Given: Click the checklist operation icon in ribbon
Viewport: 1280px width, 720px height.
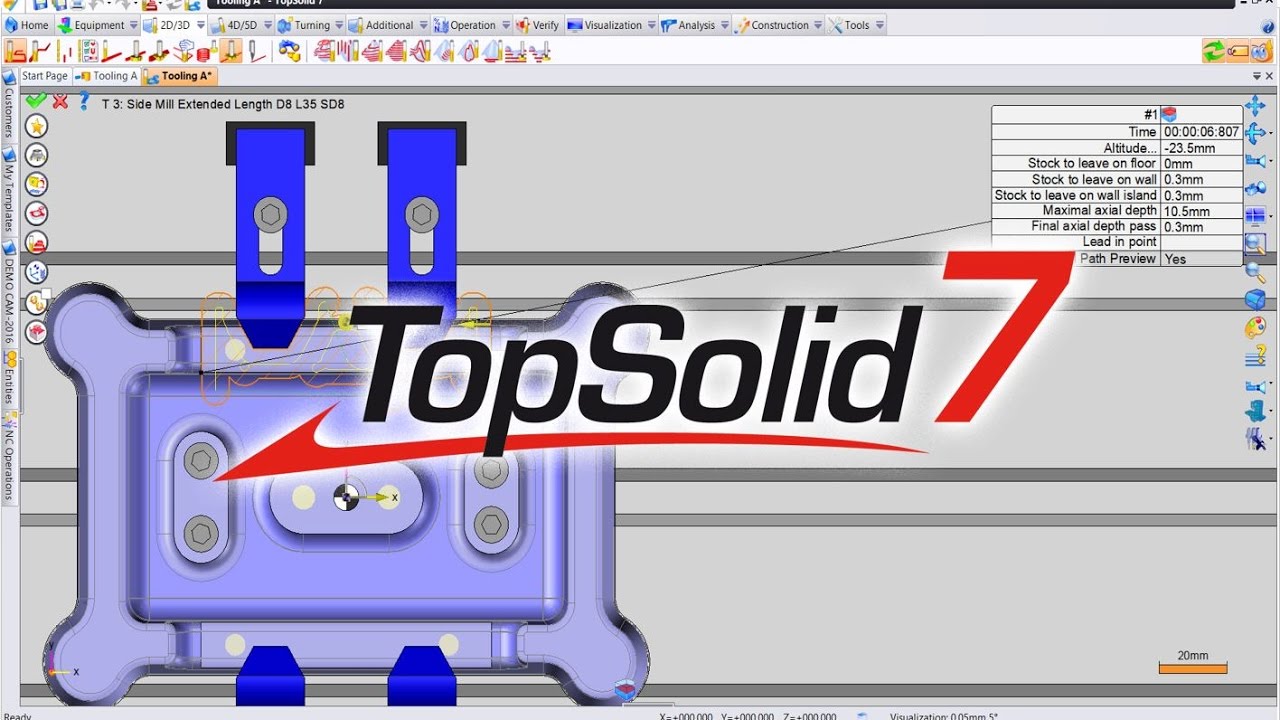Looking at the screenshot, I should pos(89,50).
